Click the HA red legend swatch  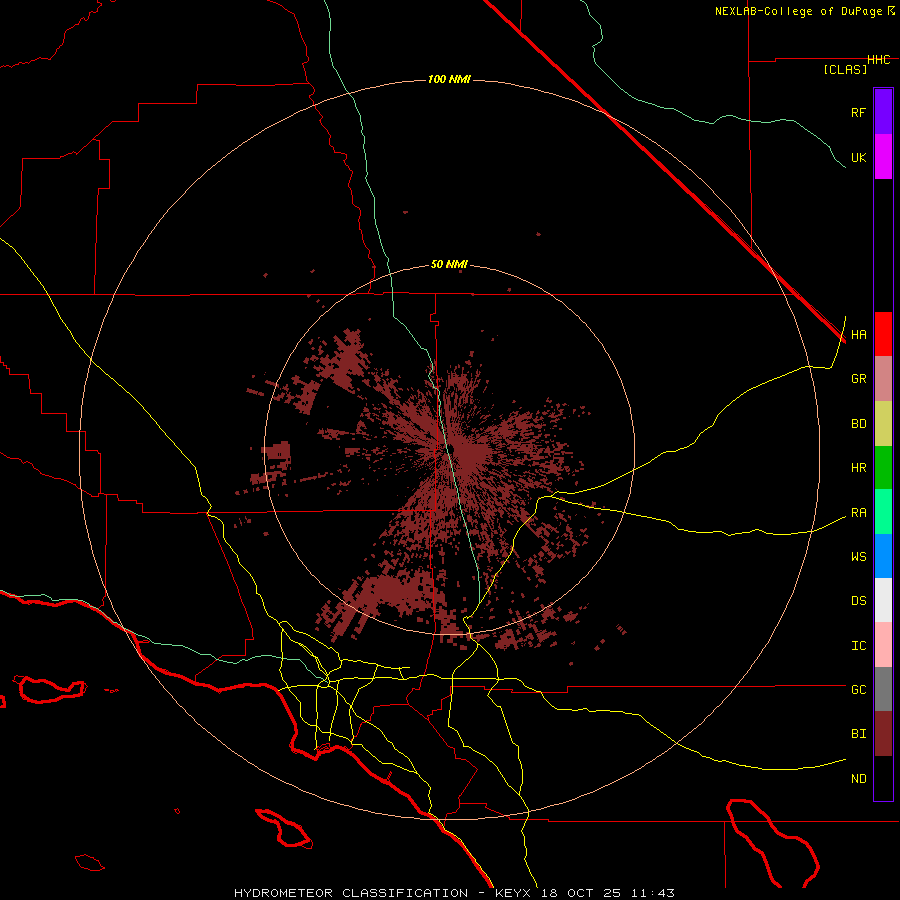pos(883,334)
